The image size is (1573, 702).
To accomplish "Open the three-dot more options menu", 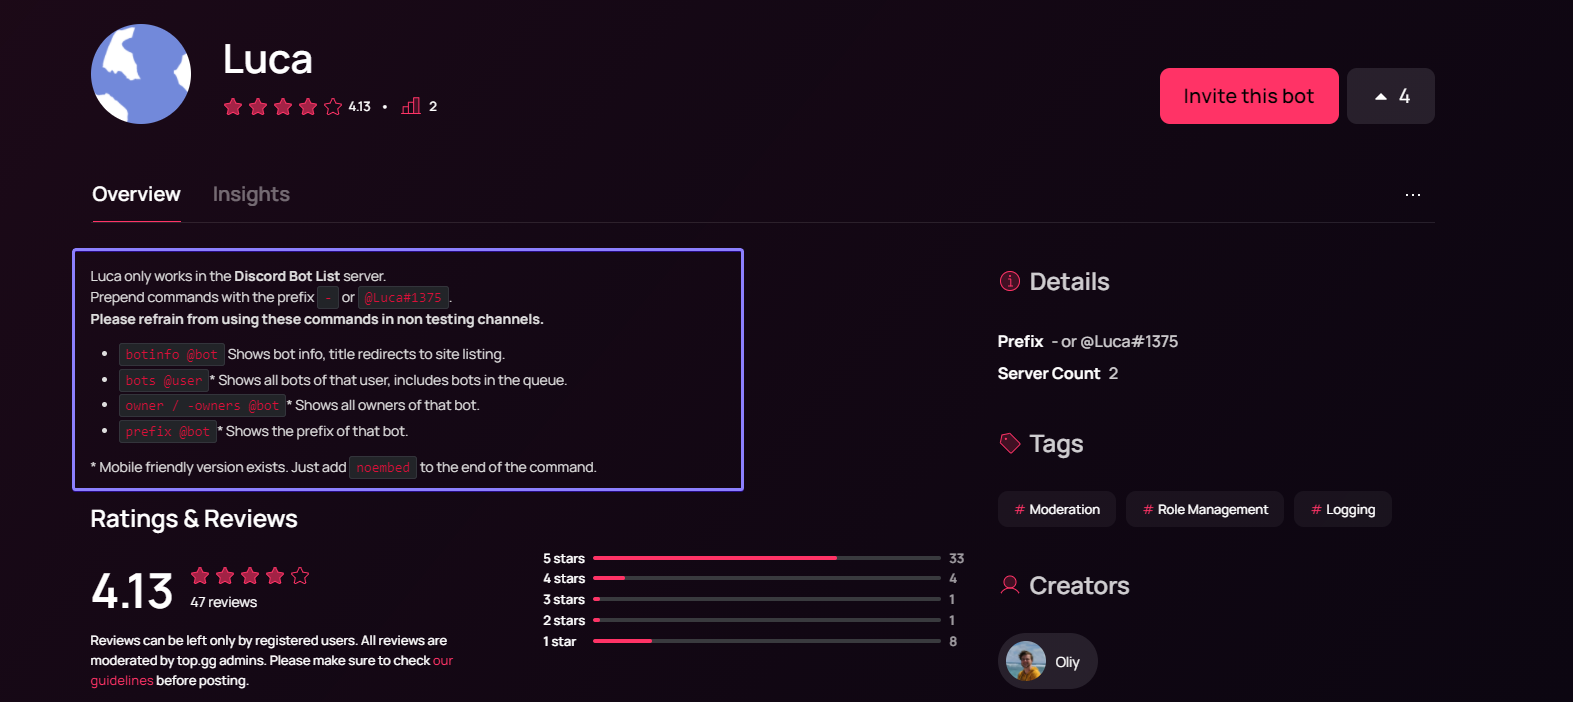I will (1413, 195).
